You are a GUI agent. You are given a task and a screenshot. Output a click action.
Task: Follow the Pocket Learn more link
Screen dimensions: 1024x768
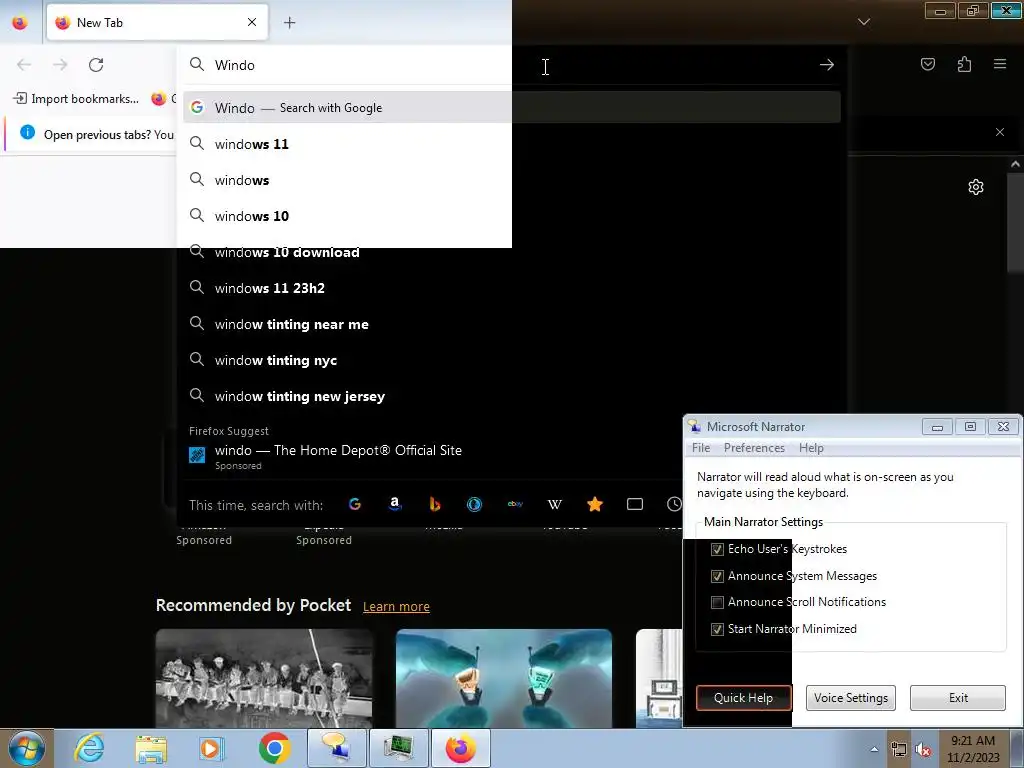(x=396, y=606)
